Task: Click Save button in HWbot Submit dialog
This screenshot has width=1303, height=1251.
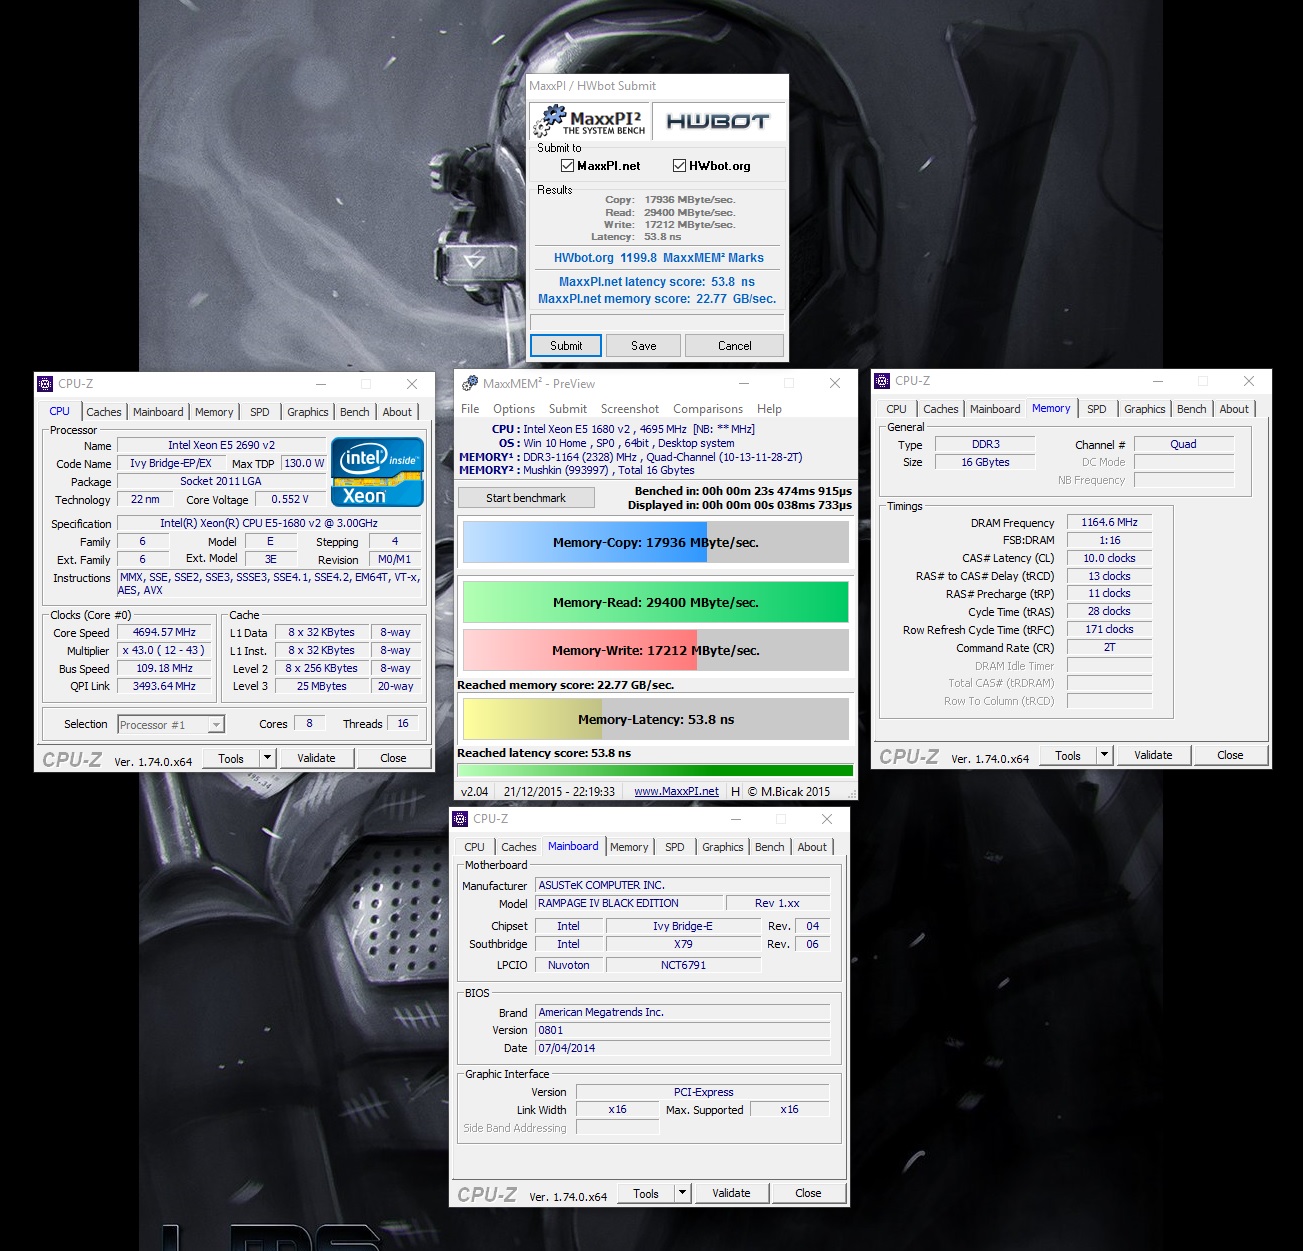Action: 644,346
